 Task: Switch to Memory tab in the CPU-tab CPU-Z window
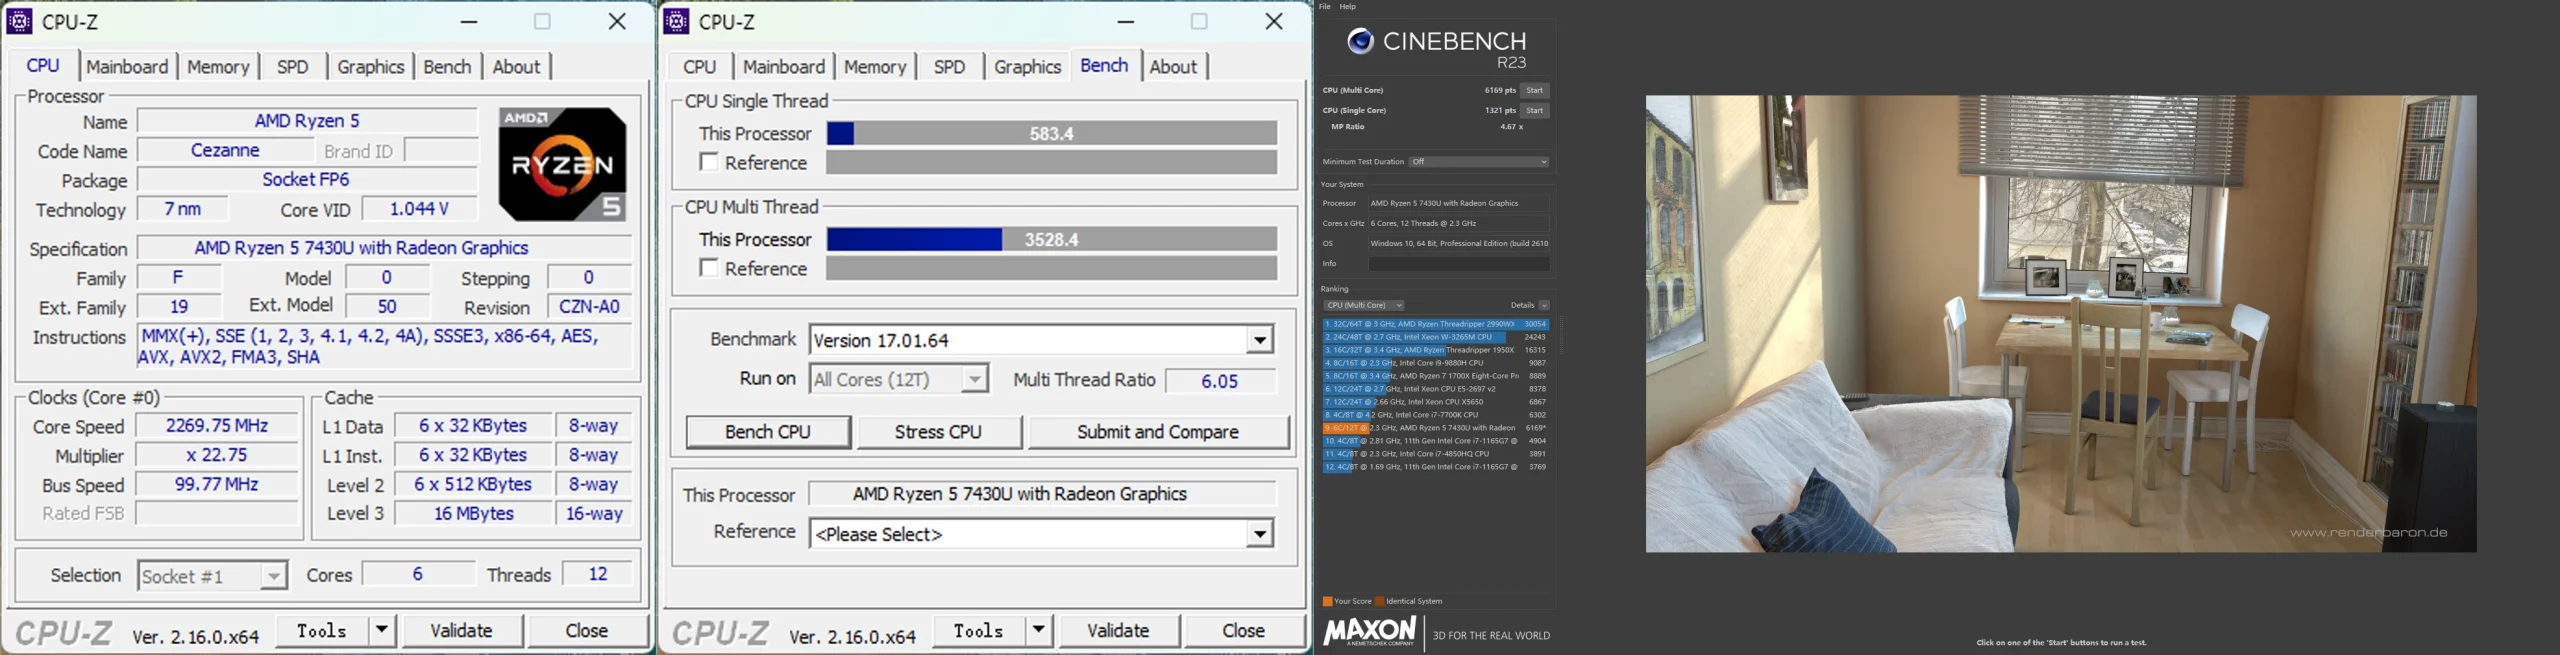(x=218, y=67)
